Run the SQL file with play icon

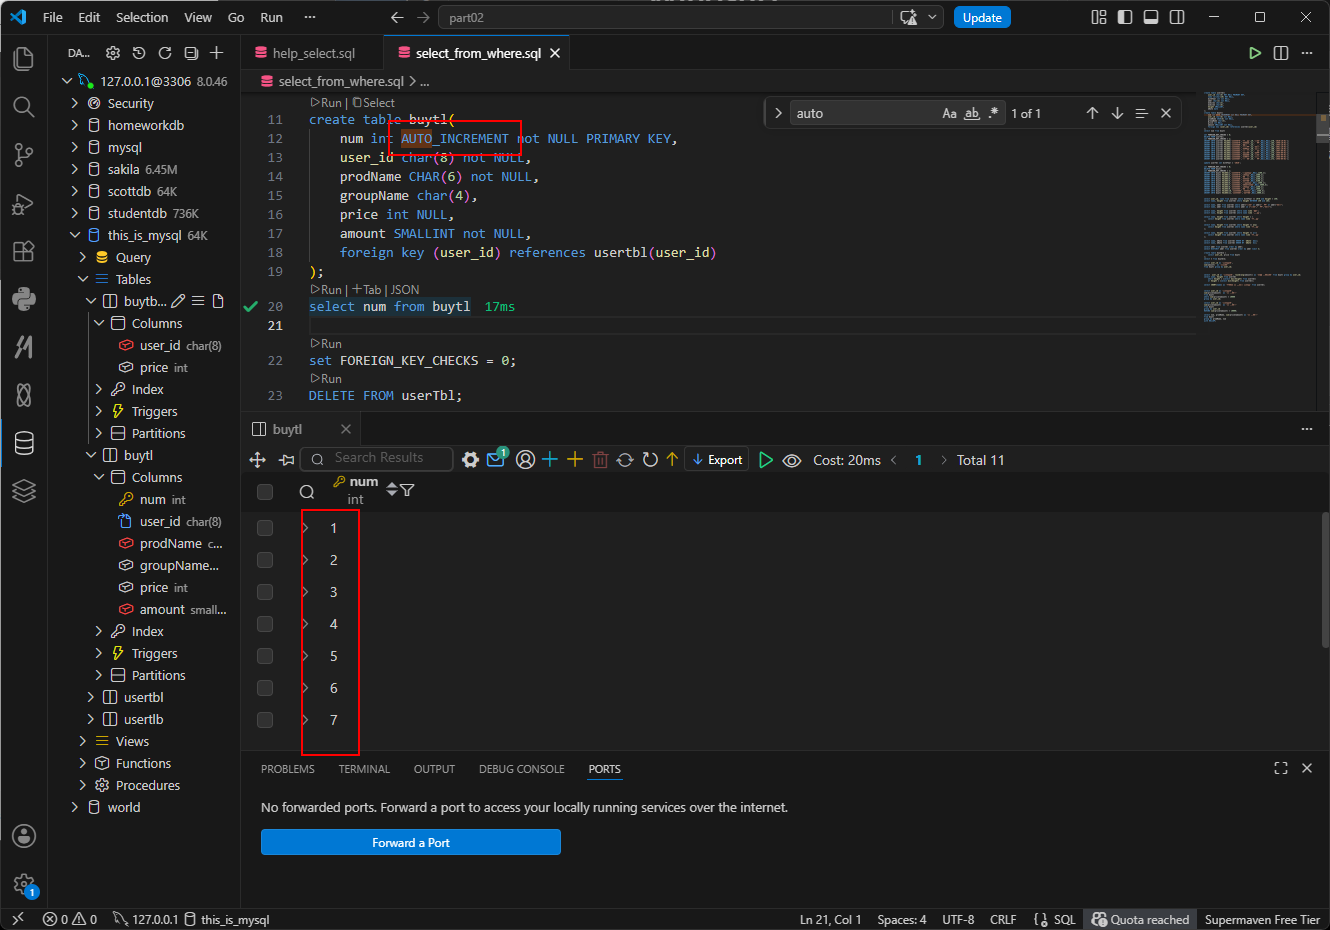(x=1255, y=53)
